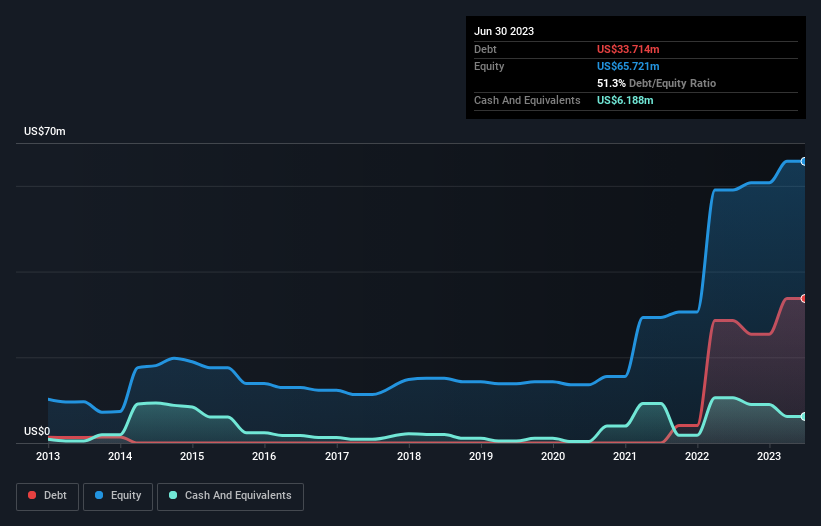821x526 pixels.
Task: Select the 2023 x-axis label
Action: click(x=769, y=456)
